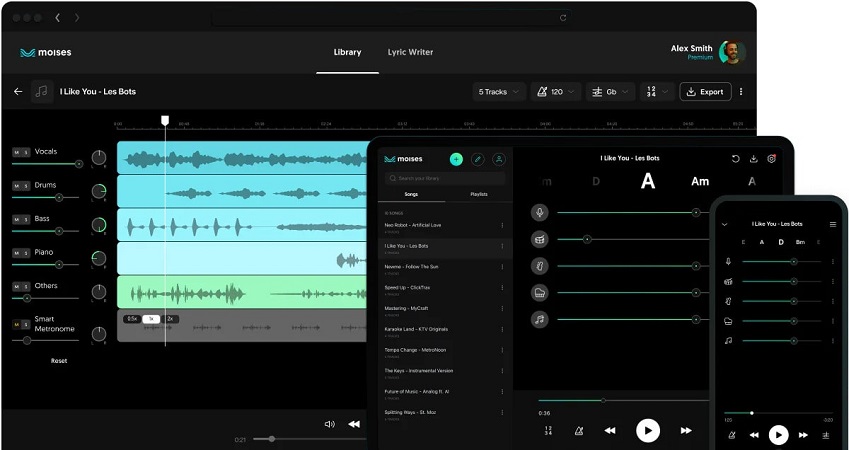Open the options menu for Speed Up - ClickTrax
Screen dimensions: 849x450
coord(502,288)
